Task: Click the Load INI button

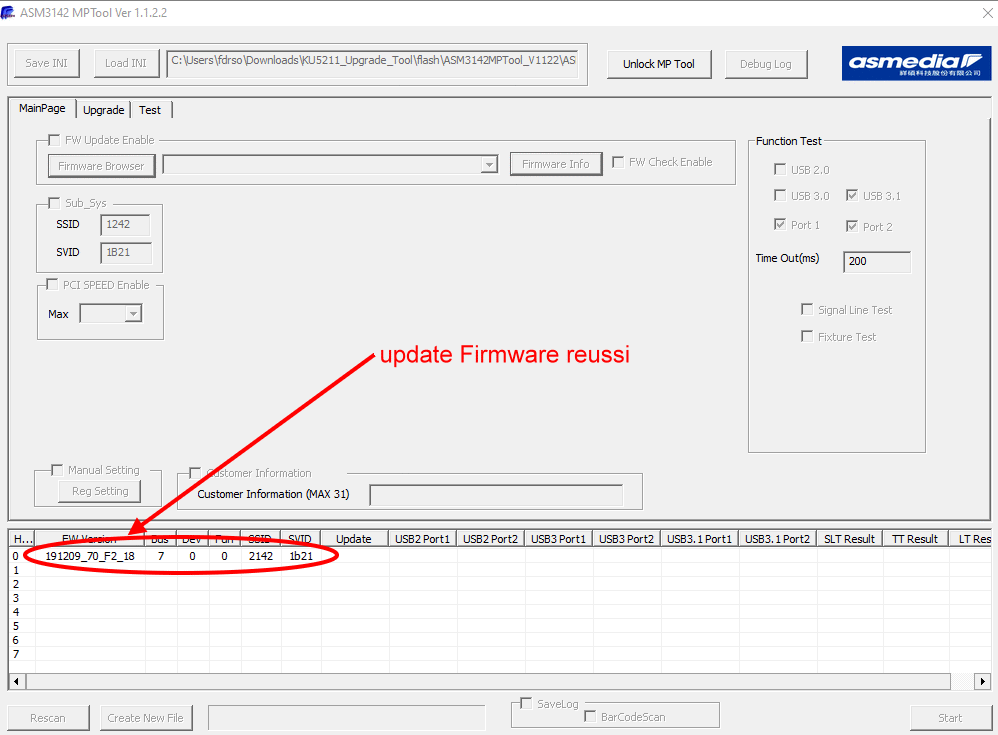Action: [126, 63]
